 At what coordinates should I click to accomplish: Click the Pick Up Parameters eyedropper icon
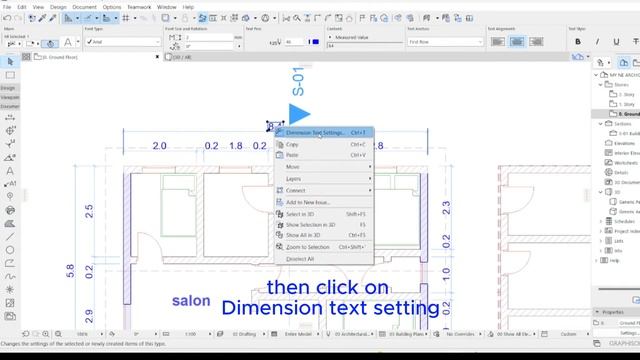tap(42, 18)
